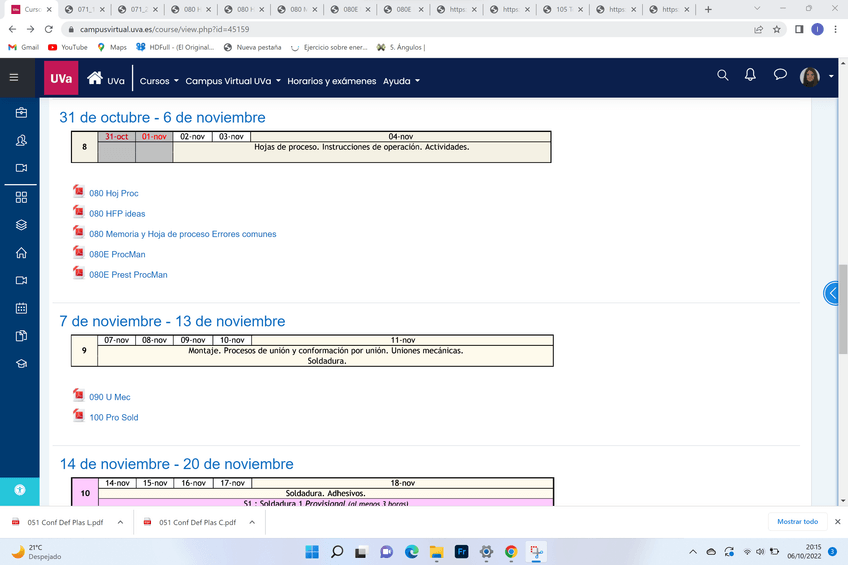Open the hamburger side menu
Image resolution: width=848 pixels, height=565 pixels.
(14, 77)
